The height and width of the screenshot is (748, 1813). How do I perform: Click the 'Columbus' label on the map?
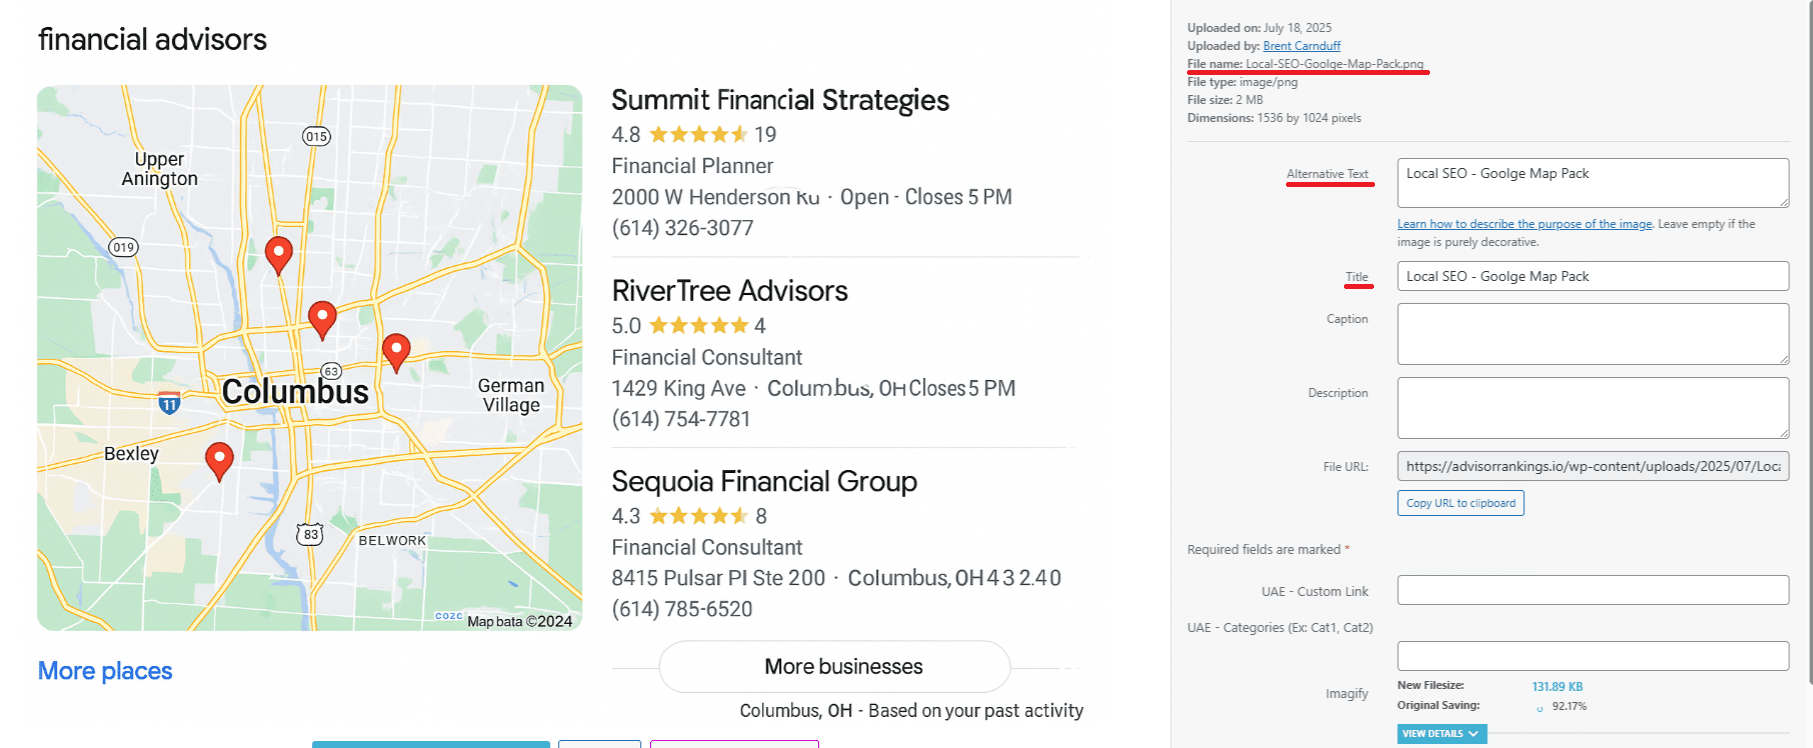click(295, 392)
